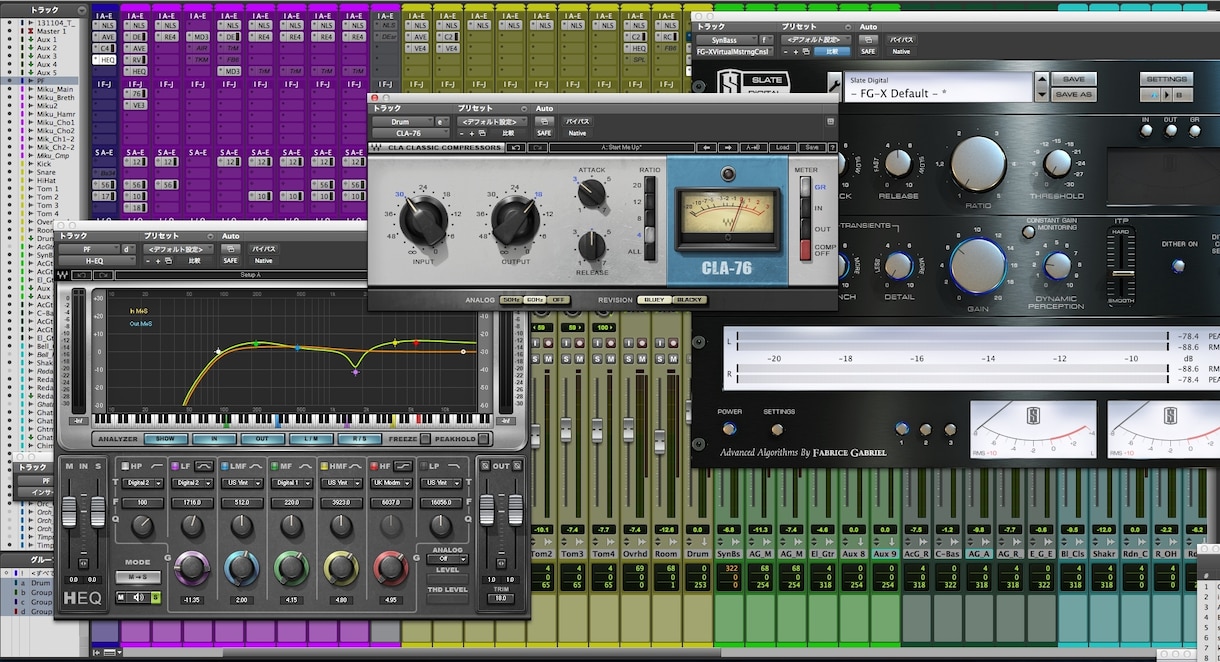Click SAFE in the CLA-76 window header
Screen dimensions: 1220x662
544,133
